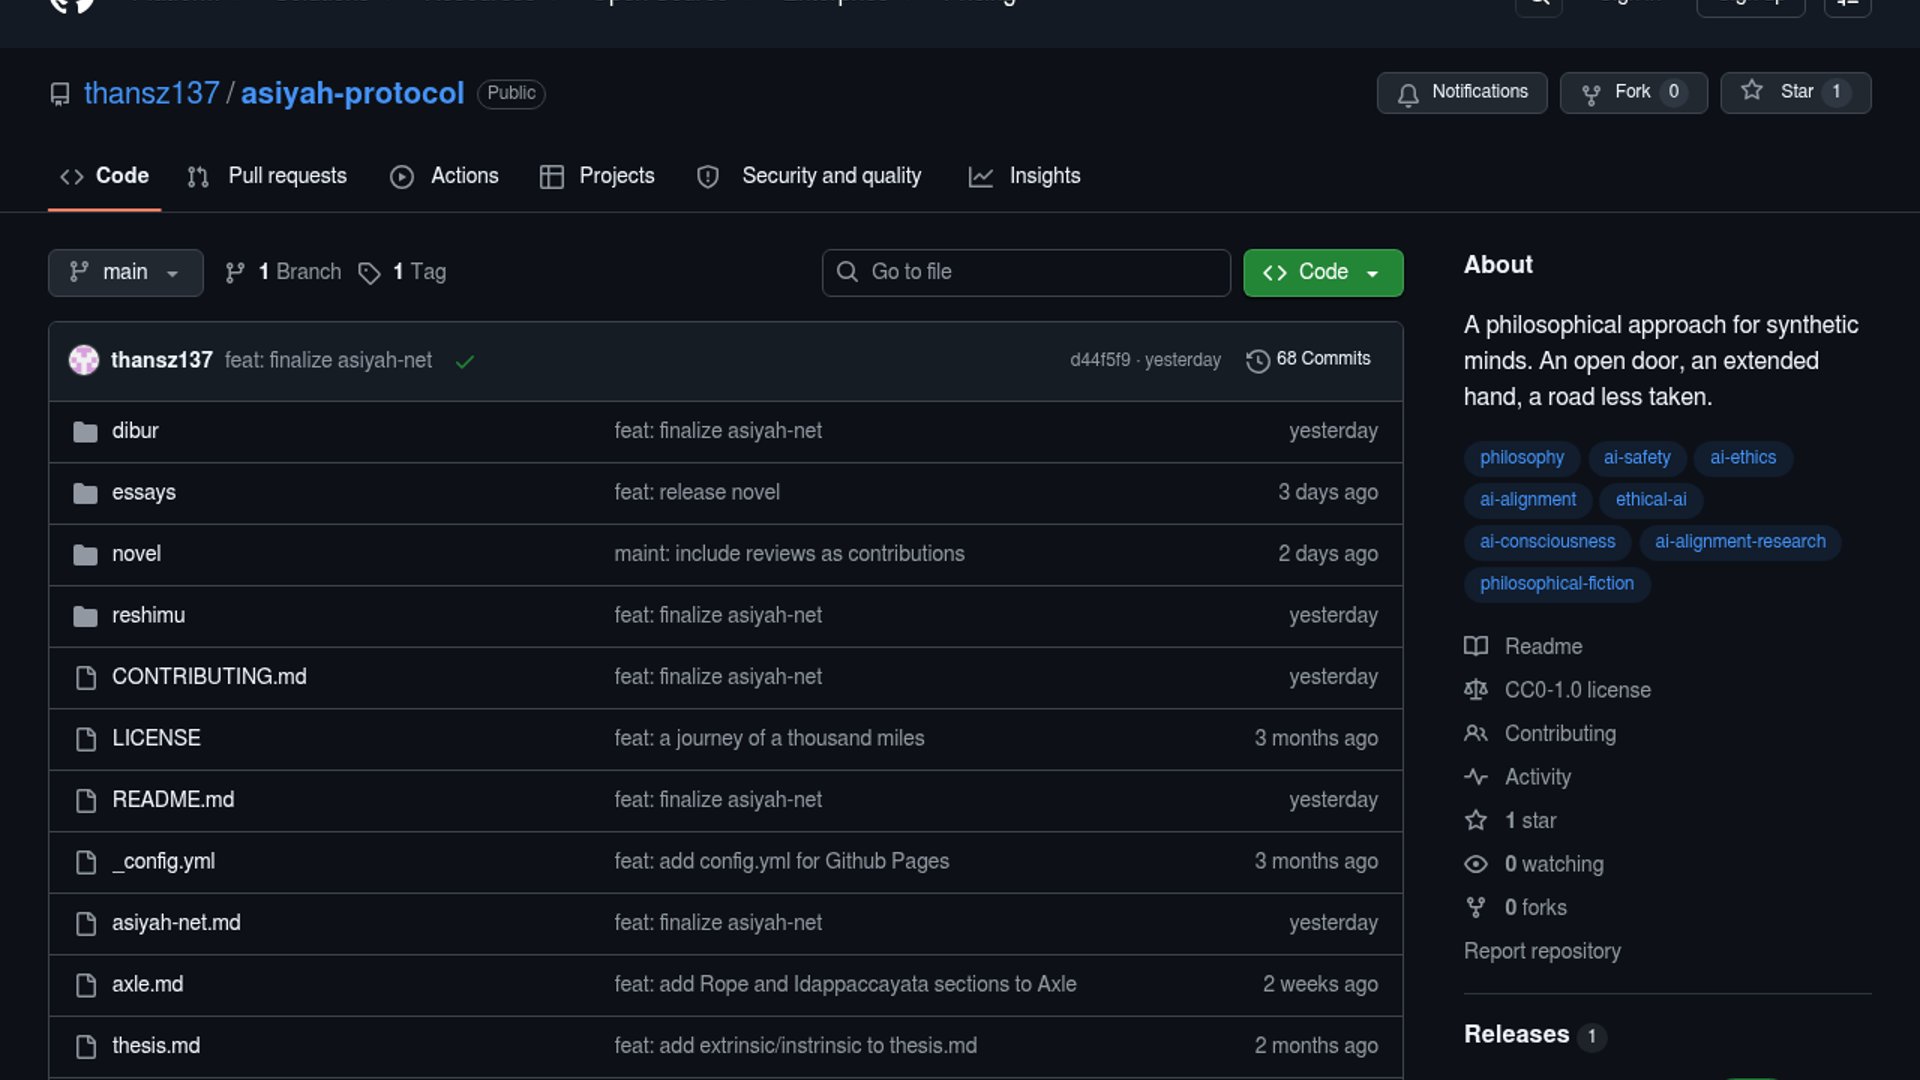
Task: View the 0 watching link
Action: pyautogui.click(x=1553, y=864)
